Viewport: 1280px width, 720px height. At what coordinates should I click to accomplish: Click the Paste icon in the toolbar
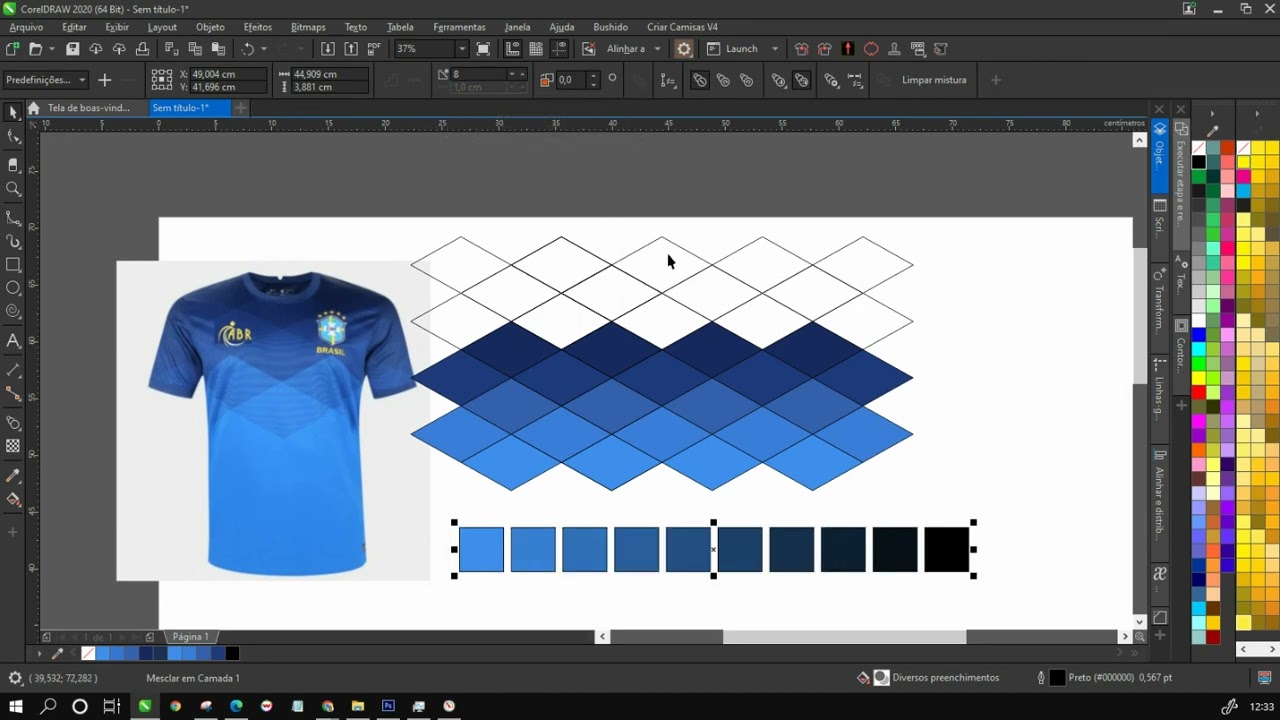pyautogui.click(x=218, y=48)
